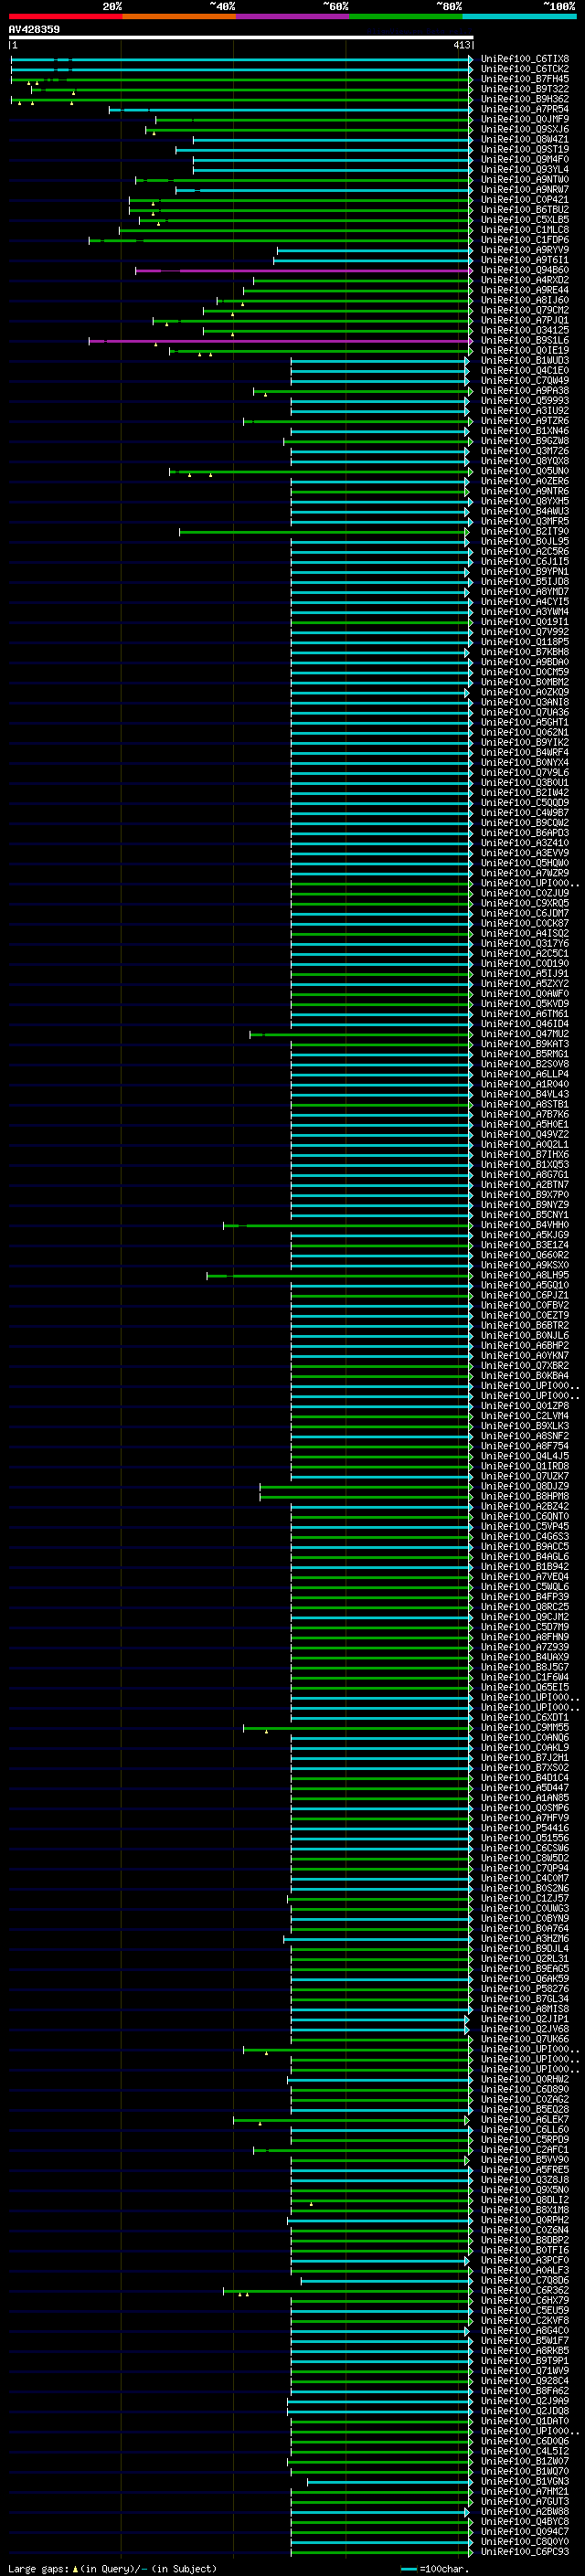Select the UniRef100_A8IJ60 label
585x2576 pixels.
(x=525, y=300)
